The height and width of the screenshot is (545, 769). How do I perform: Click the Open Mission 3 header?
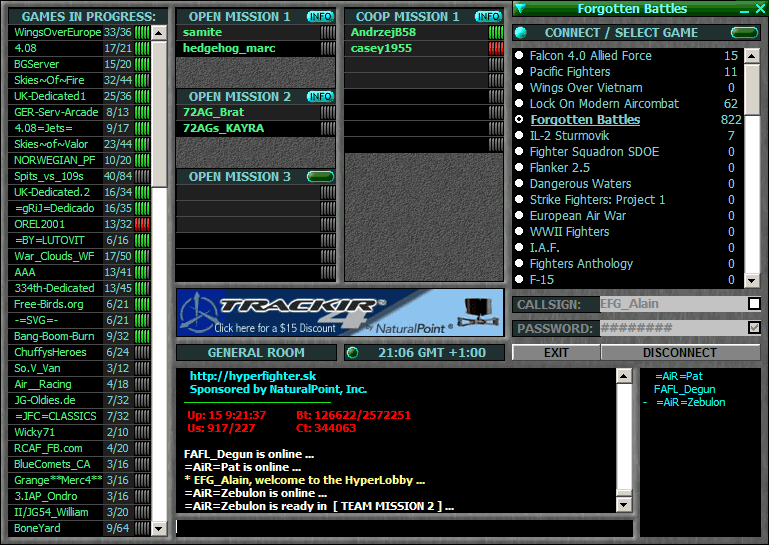[239, 177]
